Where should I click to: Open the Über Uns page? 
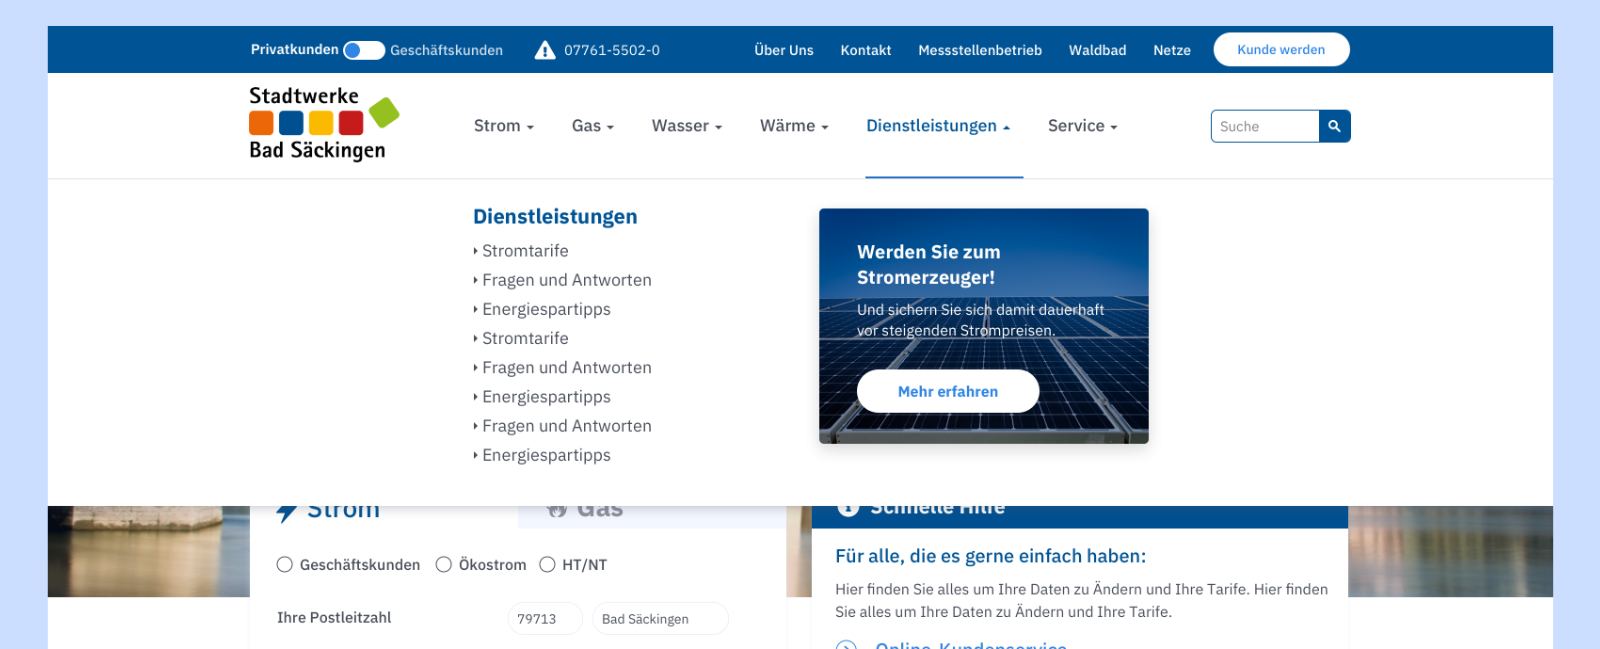click(783, 50)
